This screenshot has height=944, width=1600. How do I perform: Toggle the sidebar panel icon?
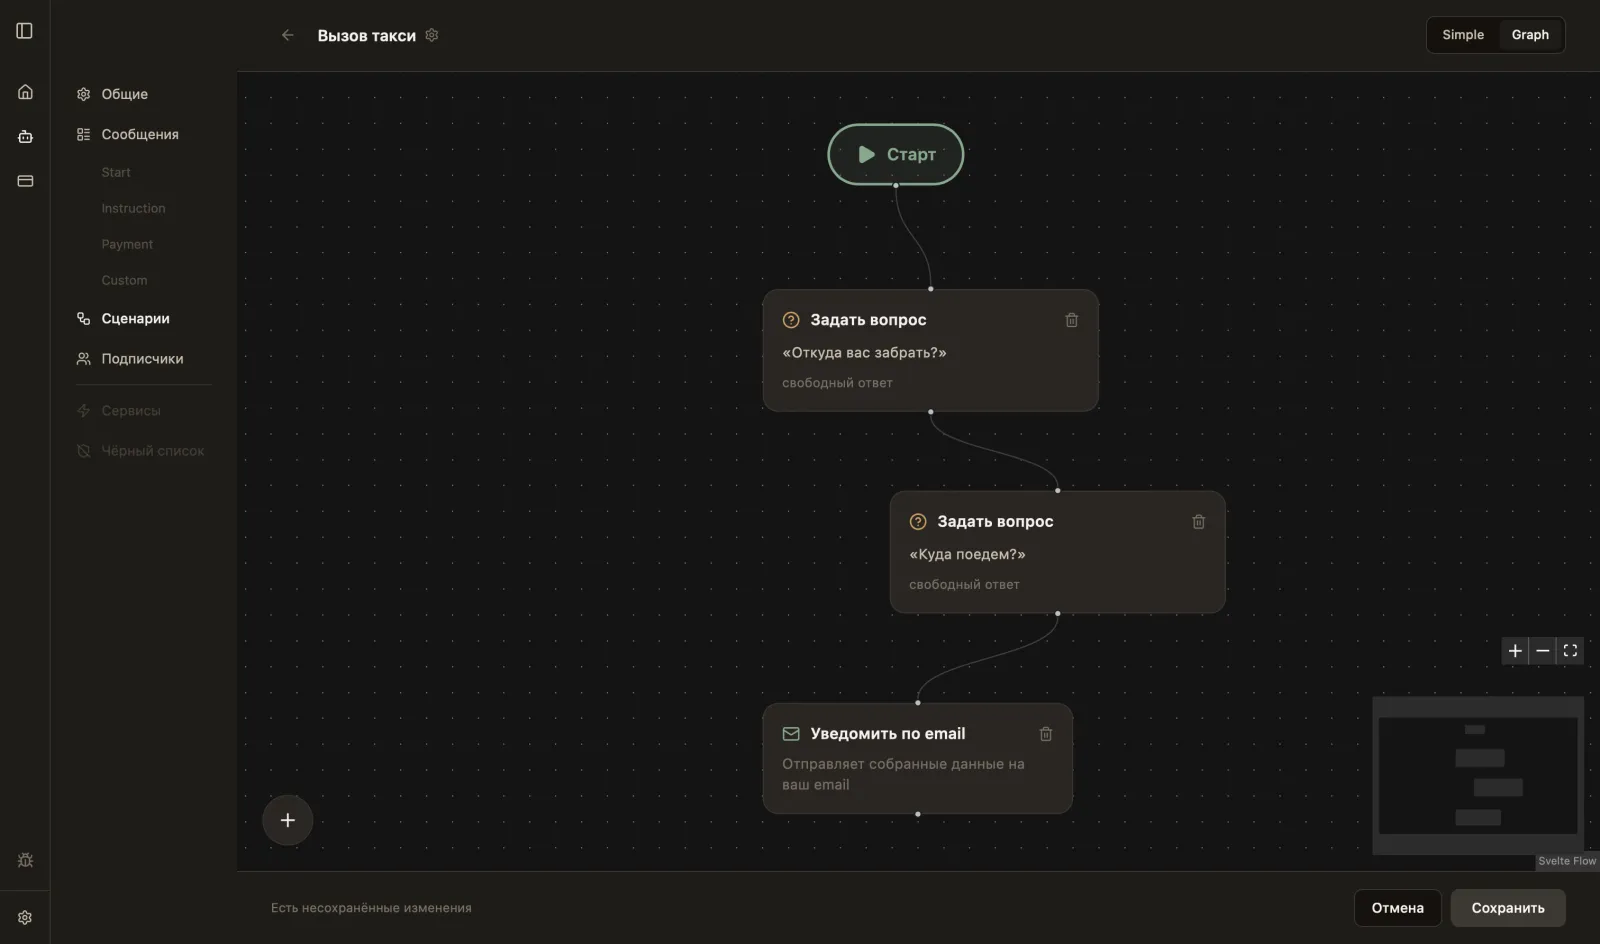[25, 31]
